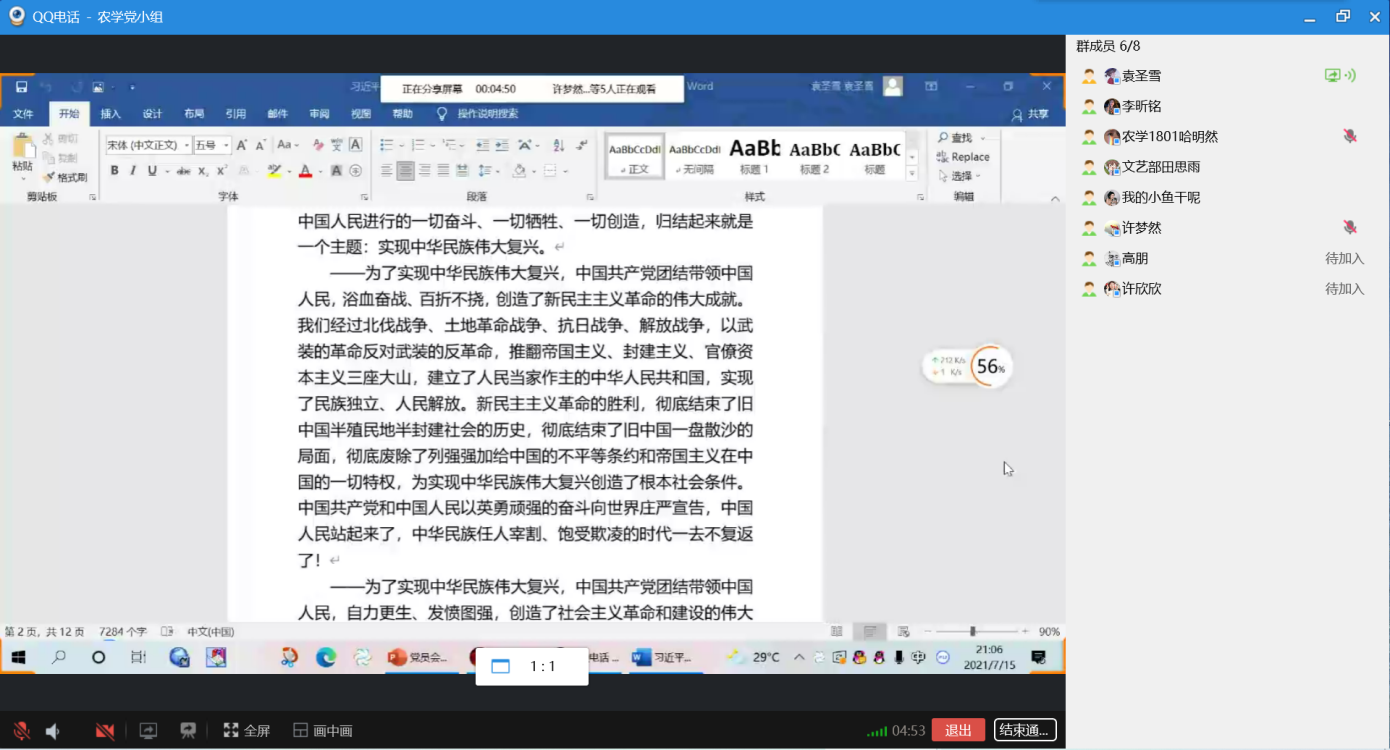1390x750 pixels.
Task: Click the center align paragraph icon
Action: 405,171
